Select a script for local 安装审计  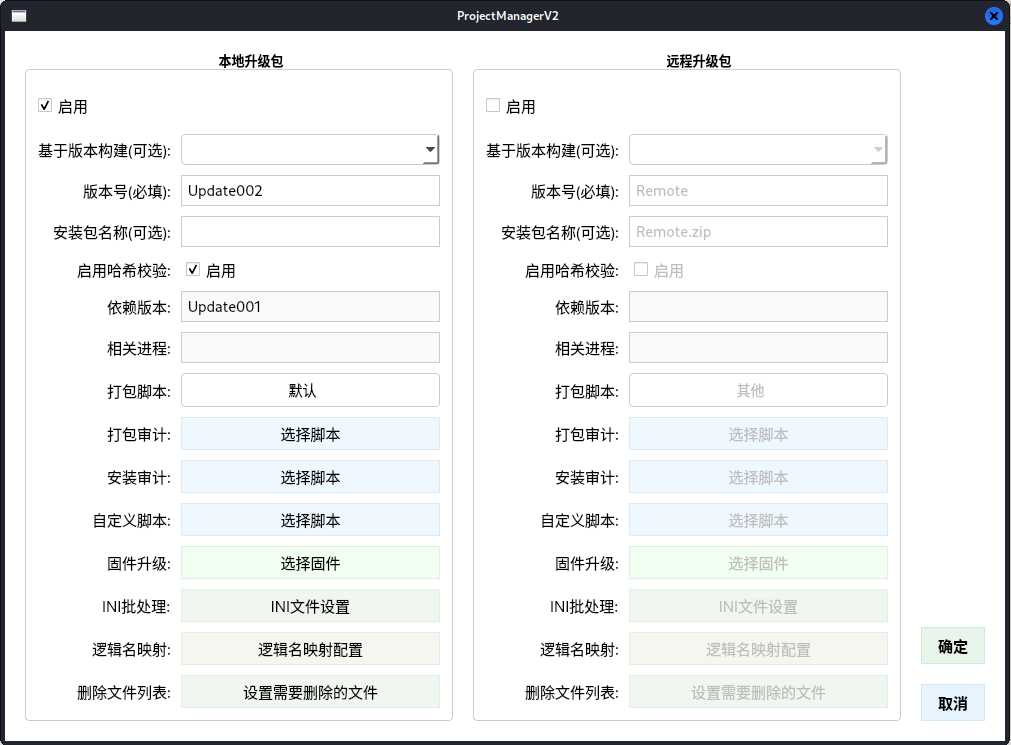[310, 477]
